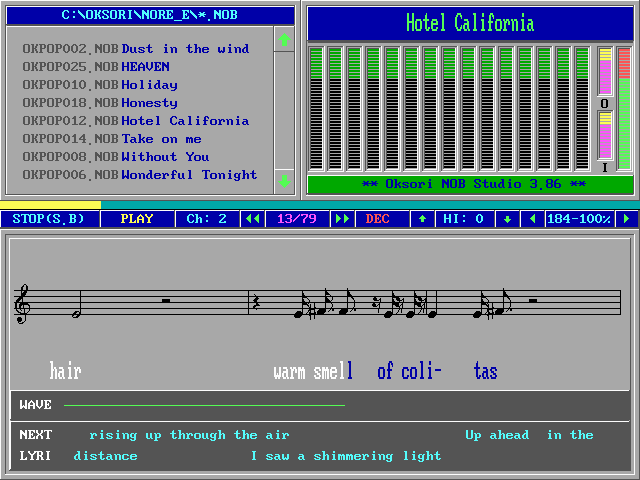Screen dimensions: 640x480
Task: Select the song Honesty in the list
Action: [x=149, y=103]
